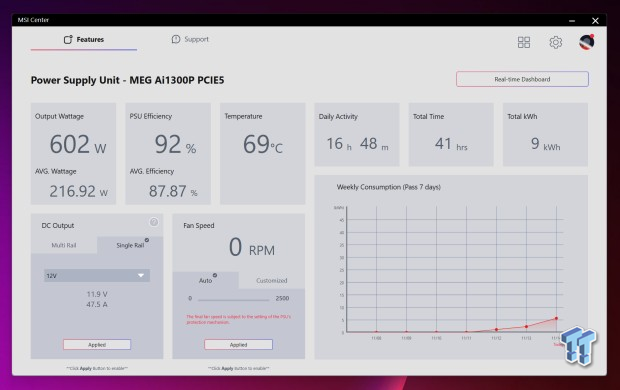
Task: Select Multi Rail DC output mode
Action: tap(64, 245)
